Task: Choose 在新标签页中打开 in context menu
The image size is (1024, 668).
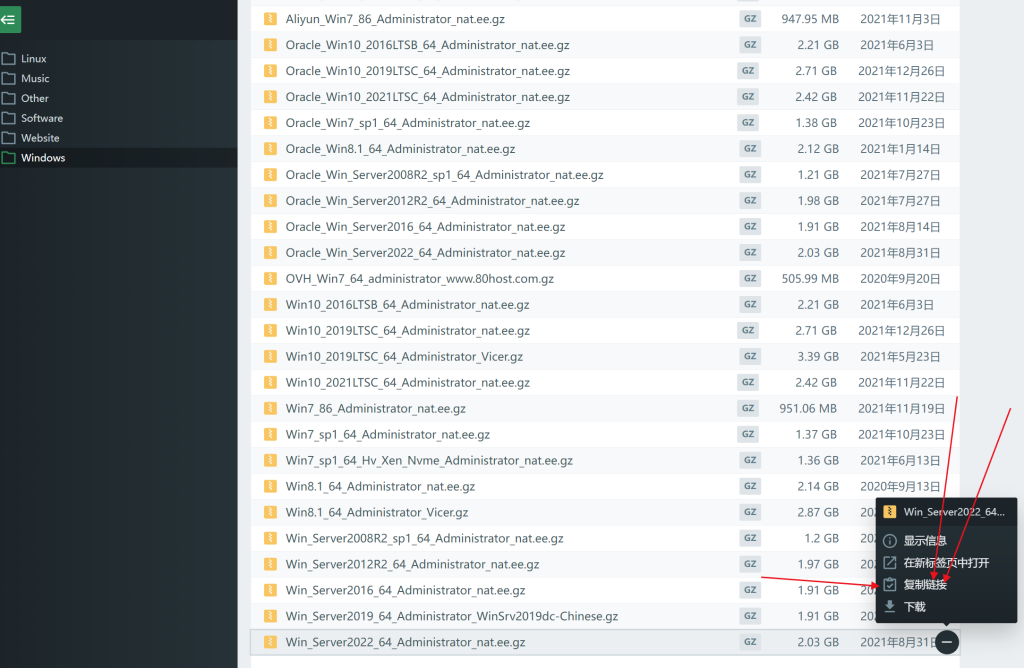Action: pyautogui.click(x=946, y=563)
